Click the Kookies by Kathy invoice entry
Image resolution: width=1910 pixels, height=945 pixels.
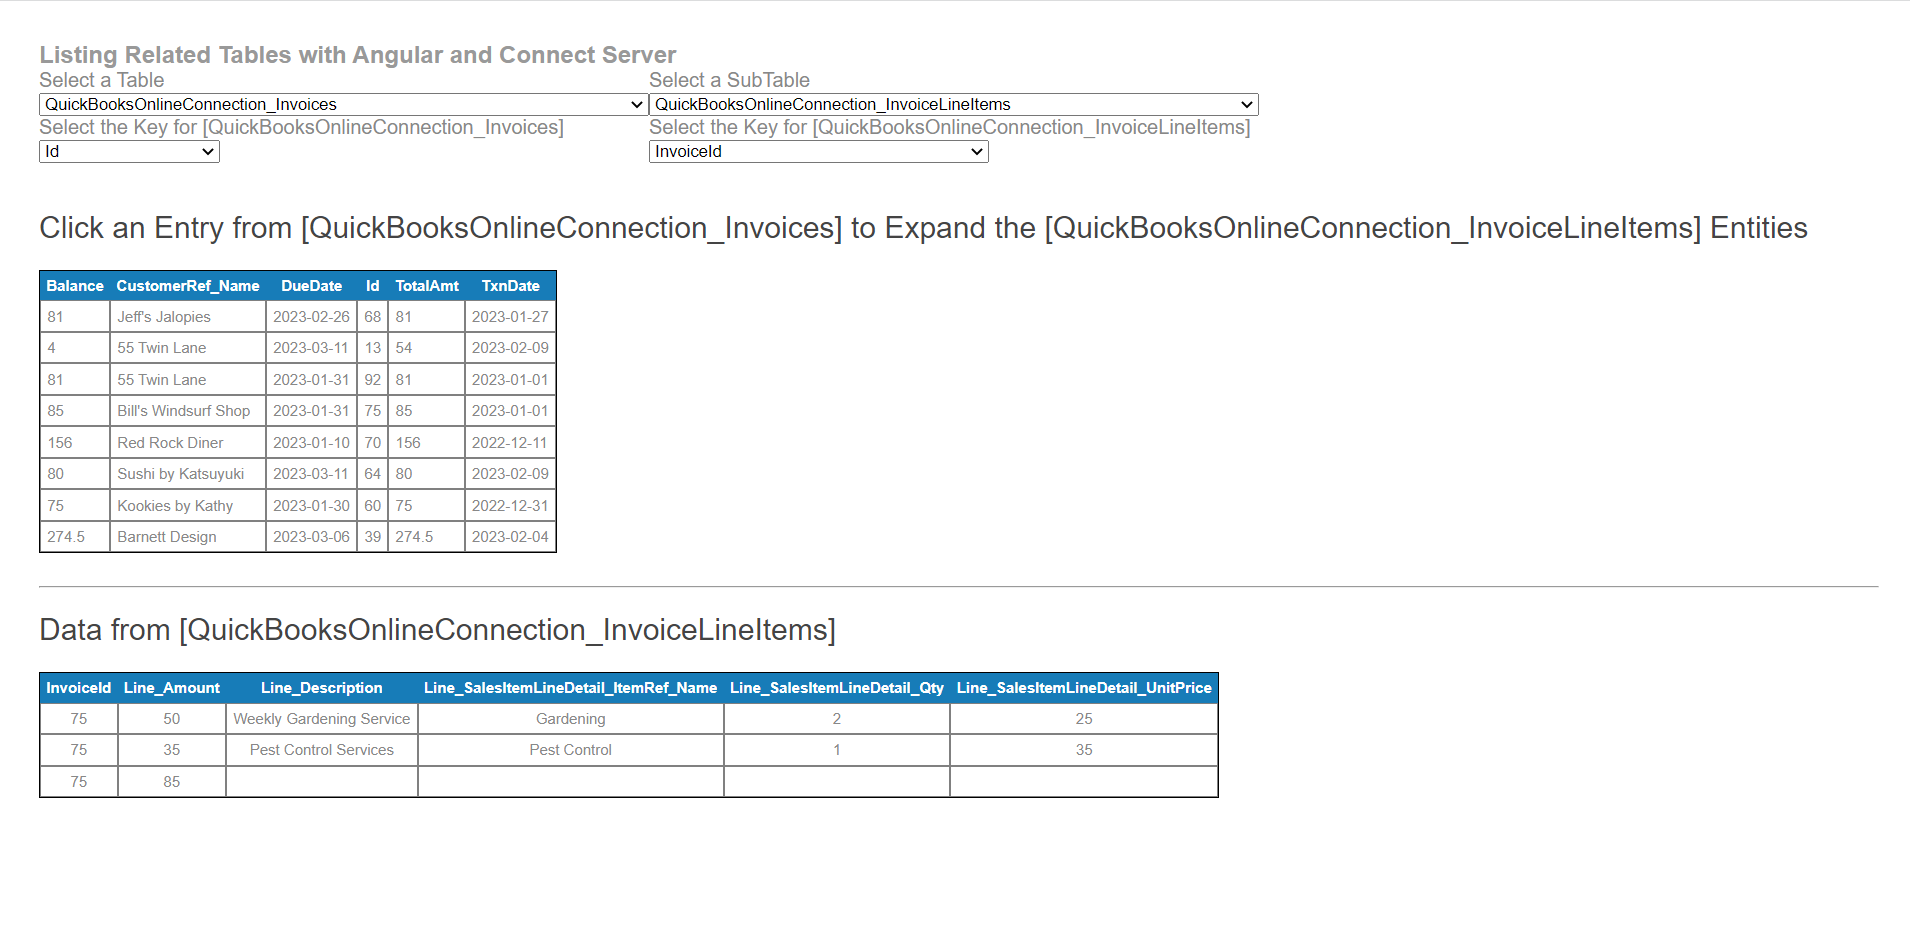coord(186,505)
